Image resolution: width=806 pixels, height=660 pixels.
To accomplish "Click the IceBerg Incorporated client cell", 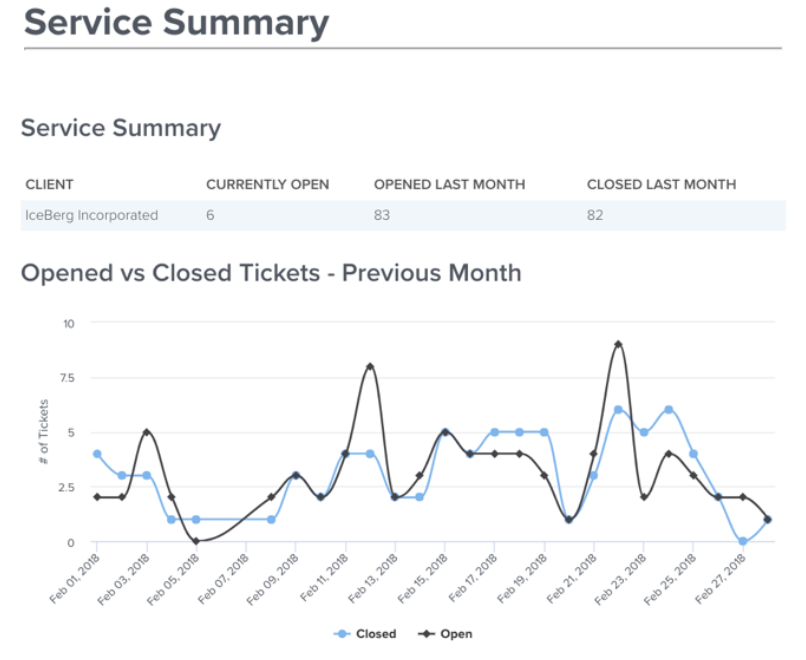I will 91,215.
